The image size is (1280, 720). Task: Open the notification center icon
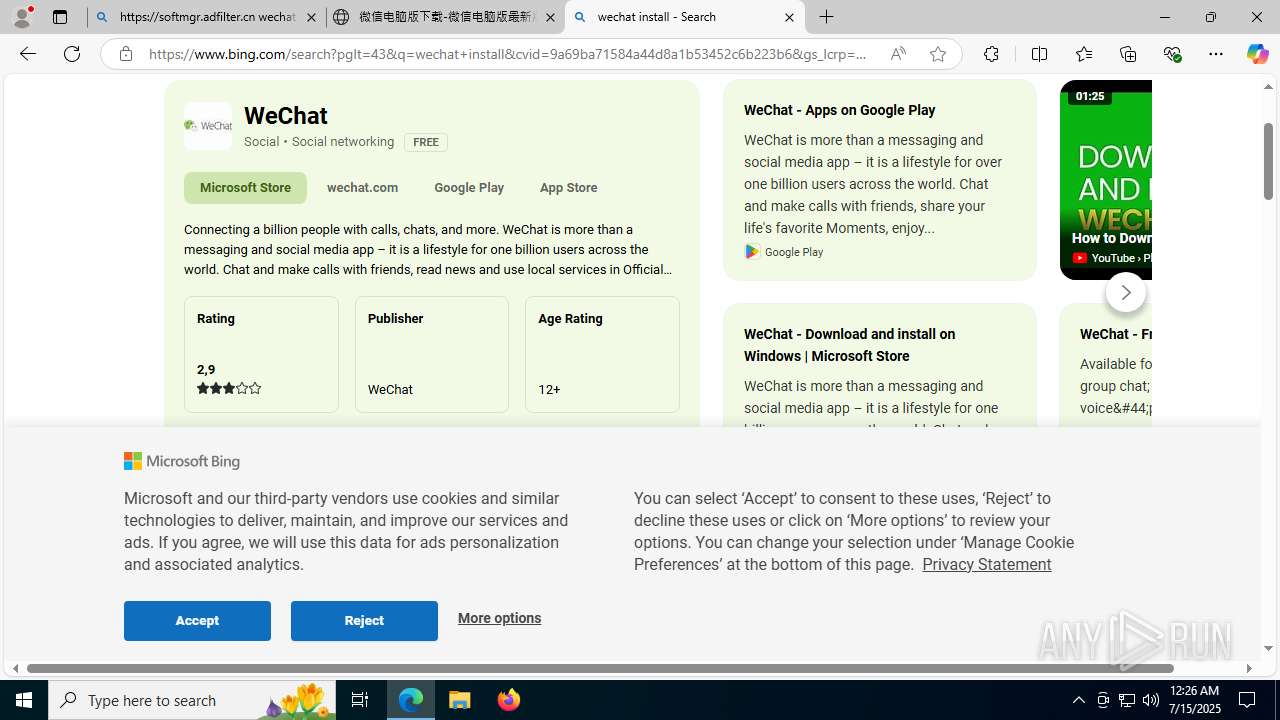[x=1248, y=700]
